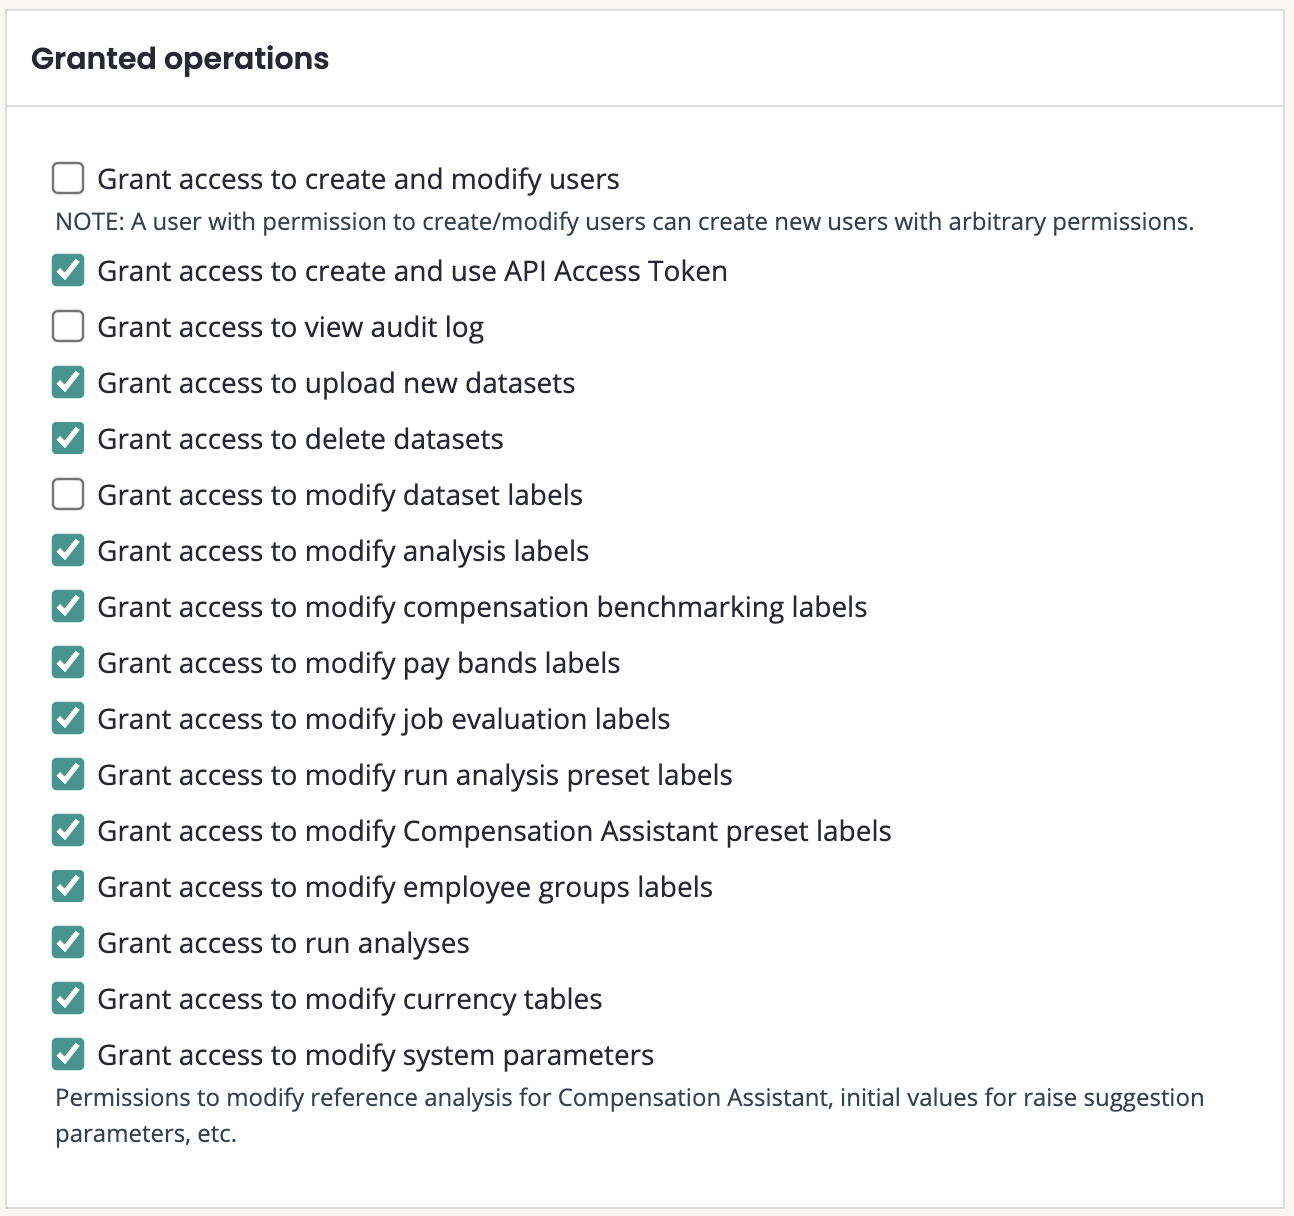Click 'Grant access to modify currency tables' text
This screenshot has height=1216, width=1294.
(349, 1000)
